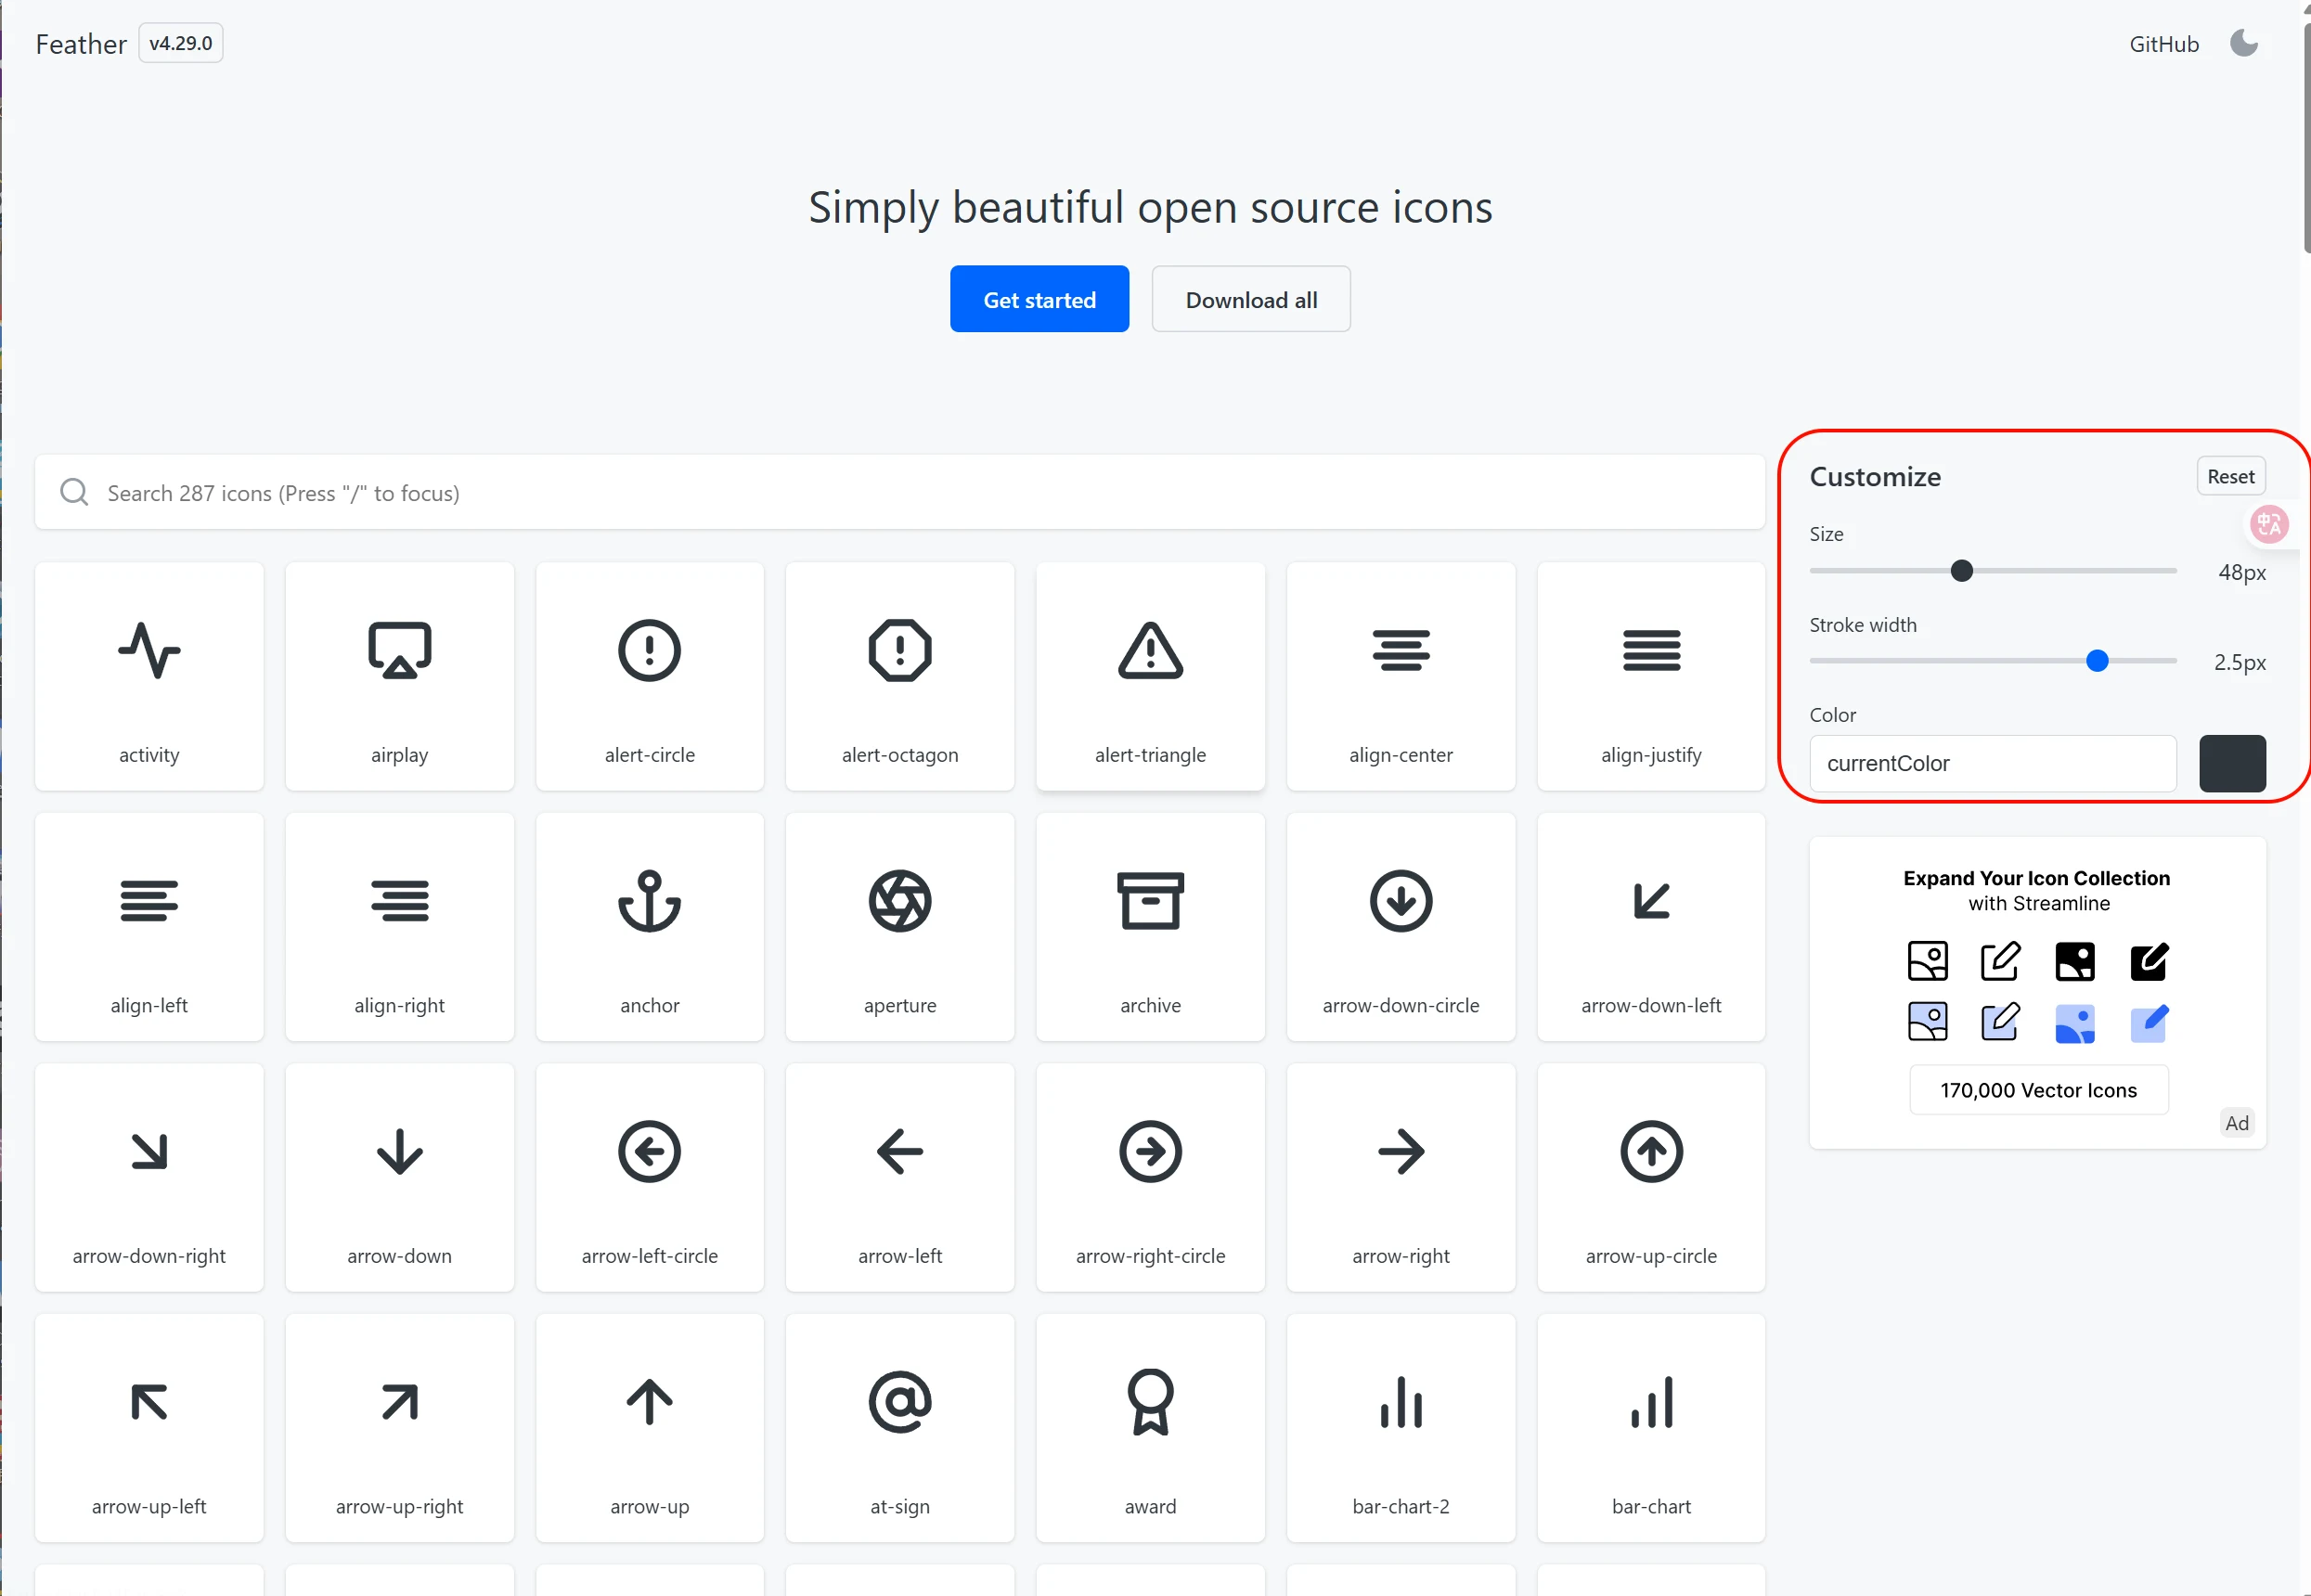Viewport: 2311px width, 1596px height.
Task: Click the Download all button
Action: pyautogui.click(x=1251, y=299)
